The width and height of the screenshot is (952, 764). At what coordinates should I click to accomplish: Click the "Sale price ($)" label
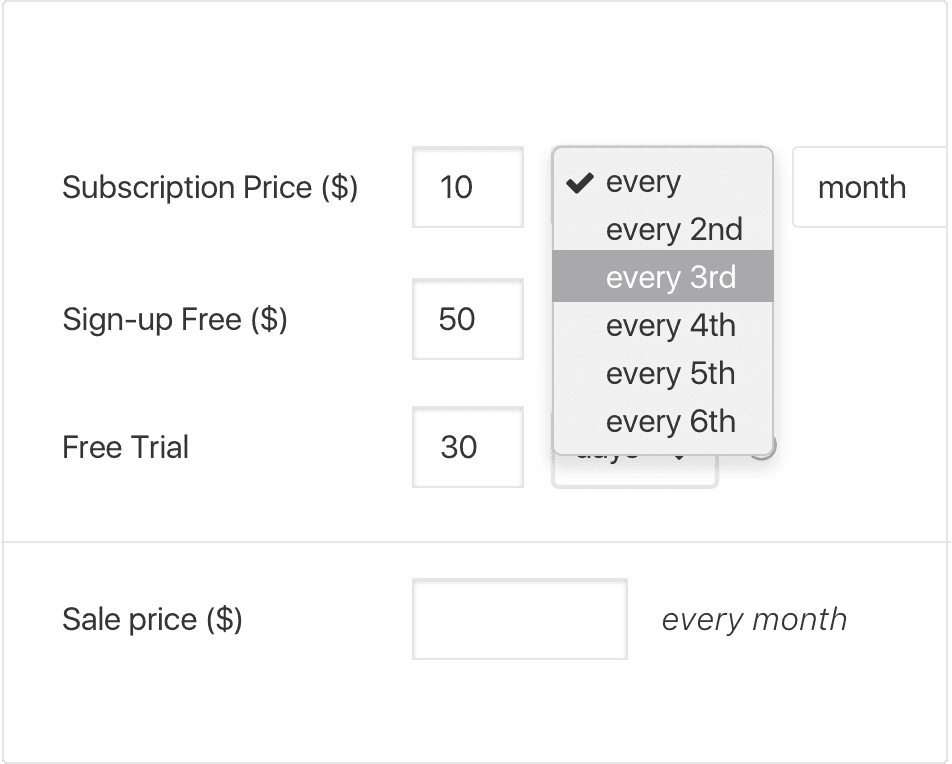152,619
